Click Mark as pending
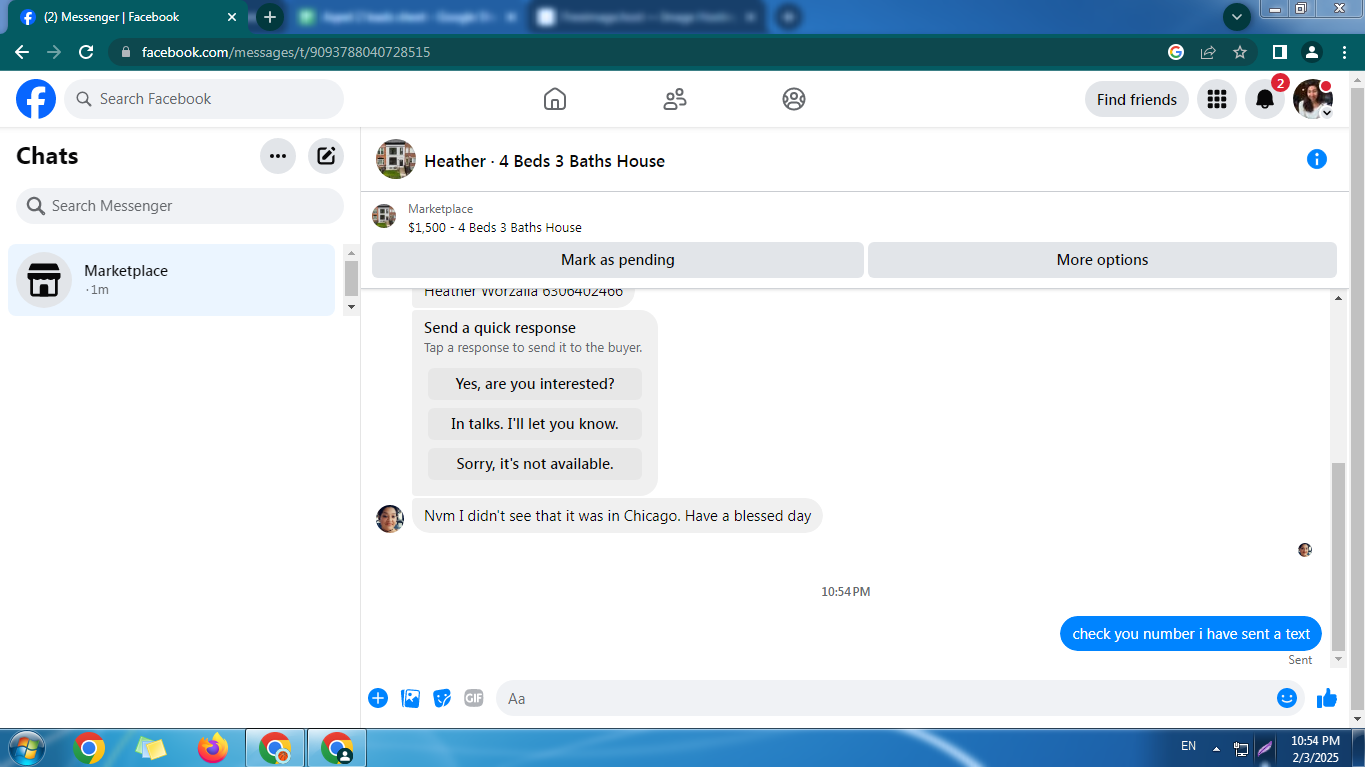 [618, 260]
